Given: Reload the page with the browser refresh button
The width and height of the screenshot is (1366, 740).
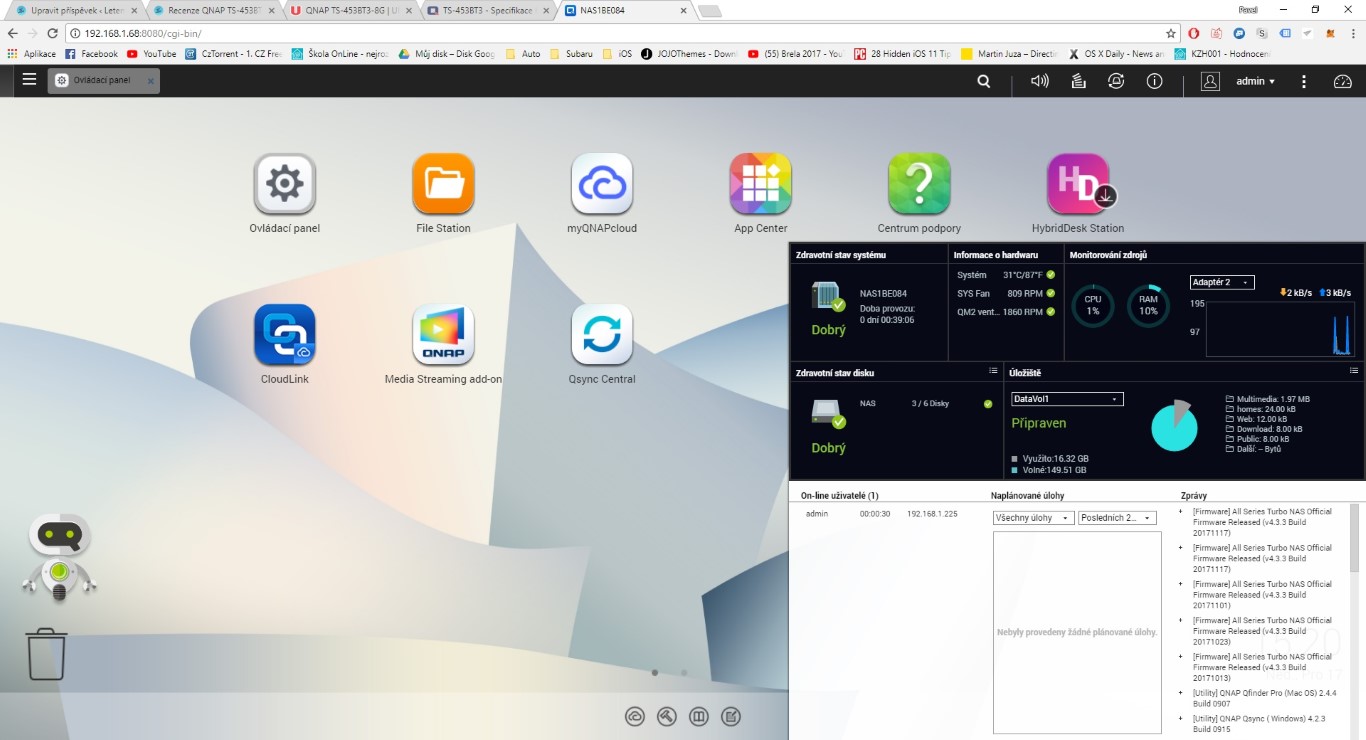Looking at the screenshot, I should pyautogui.click(x=53, y=33).
